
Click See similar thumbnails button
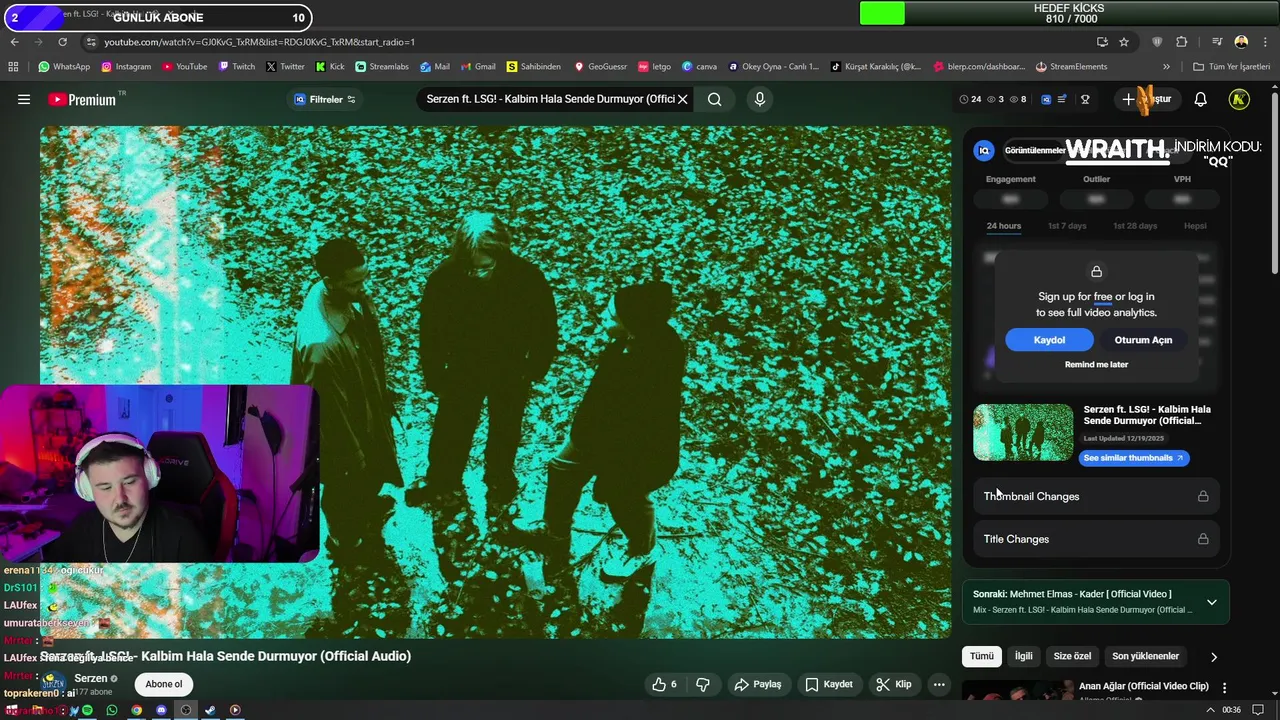click(x=1134, y=458)
